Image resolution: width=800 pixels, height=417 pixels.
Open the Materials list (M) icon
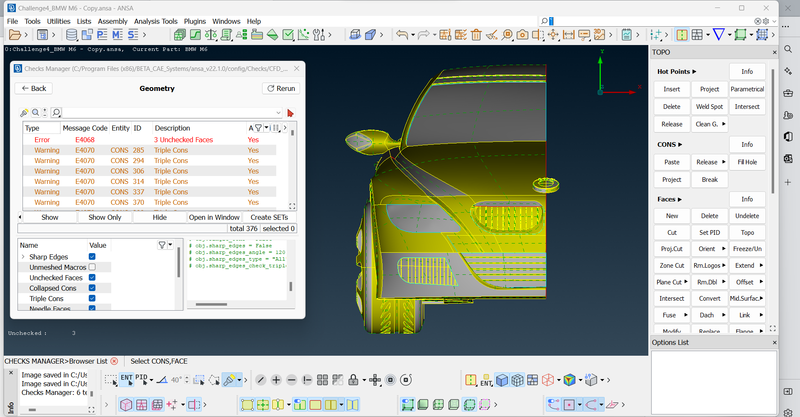pyautogui.click(x=117, y=35)
